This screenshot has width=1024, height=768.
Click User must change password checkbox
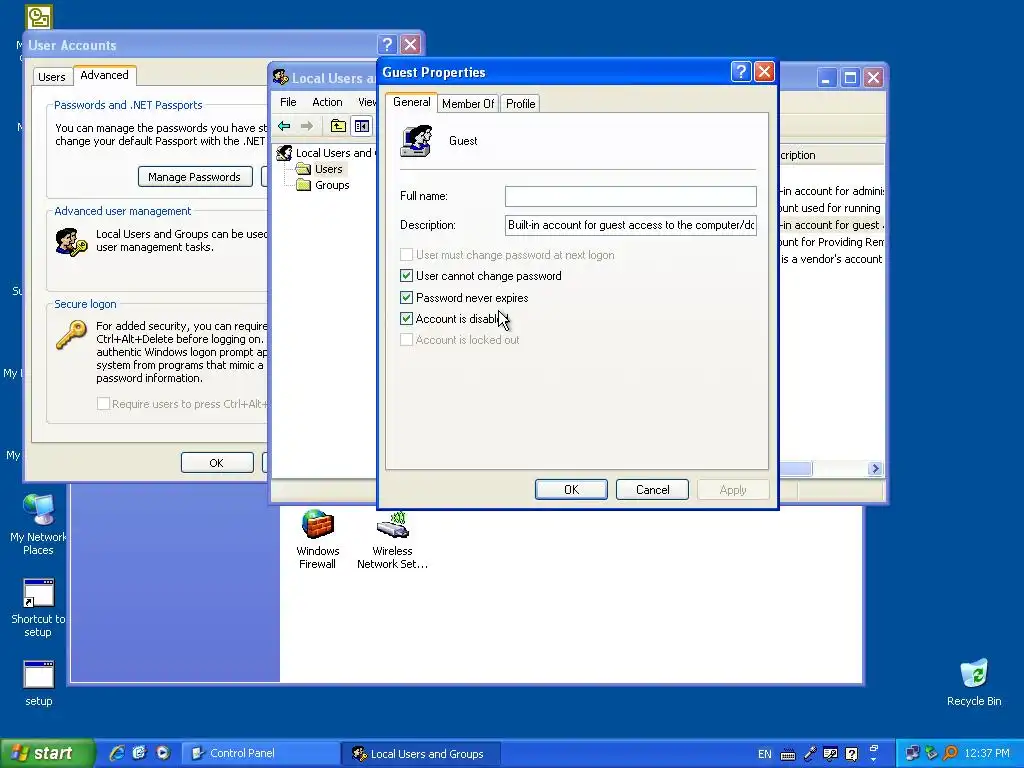coord(406,255)
